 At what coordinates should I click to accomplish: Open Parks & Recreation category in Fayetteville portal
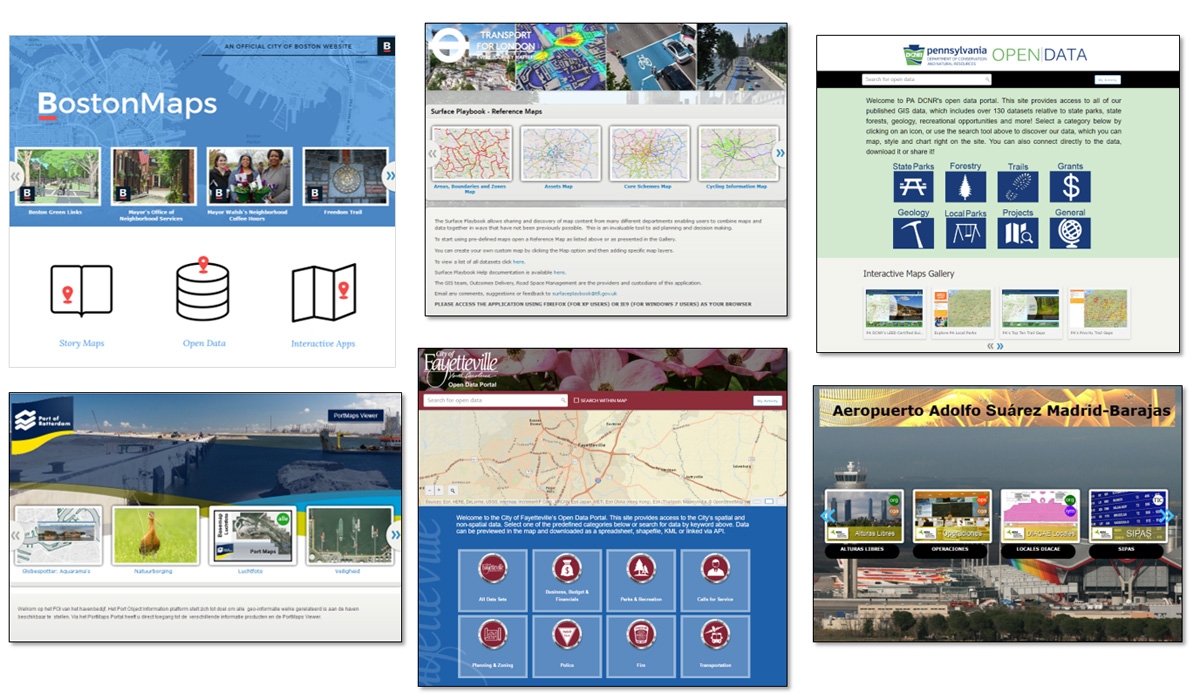(x=640, y=579)
